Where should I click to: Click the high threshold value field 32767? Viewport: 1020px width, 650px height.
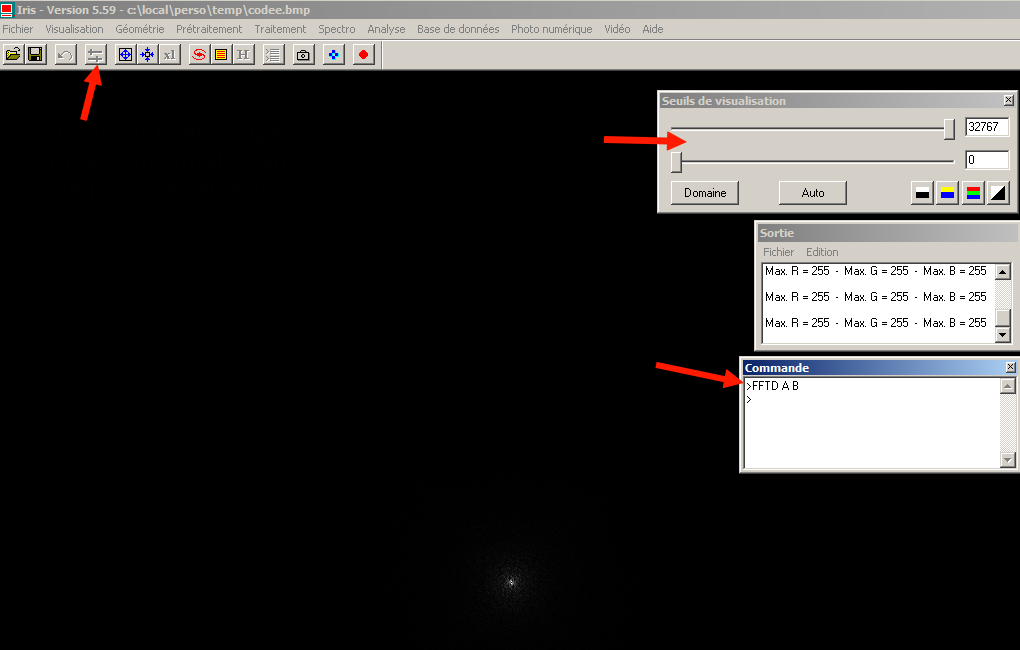coord(987,127)
